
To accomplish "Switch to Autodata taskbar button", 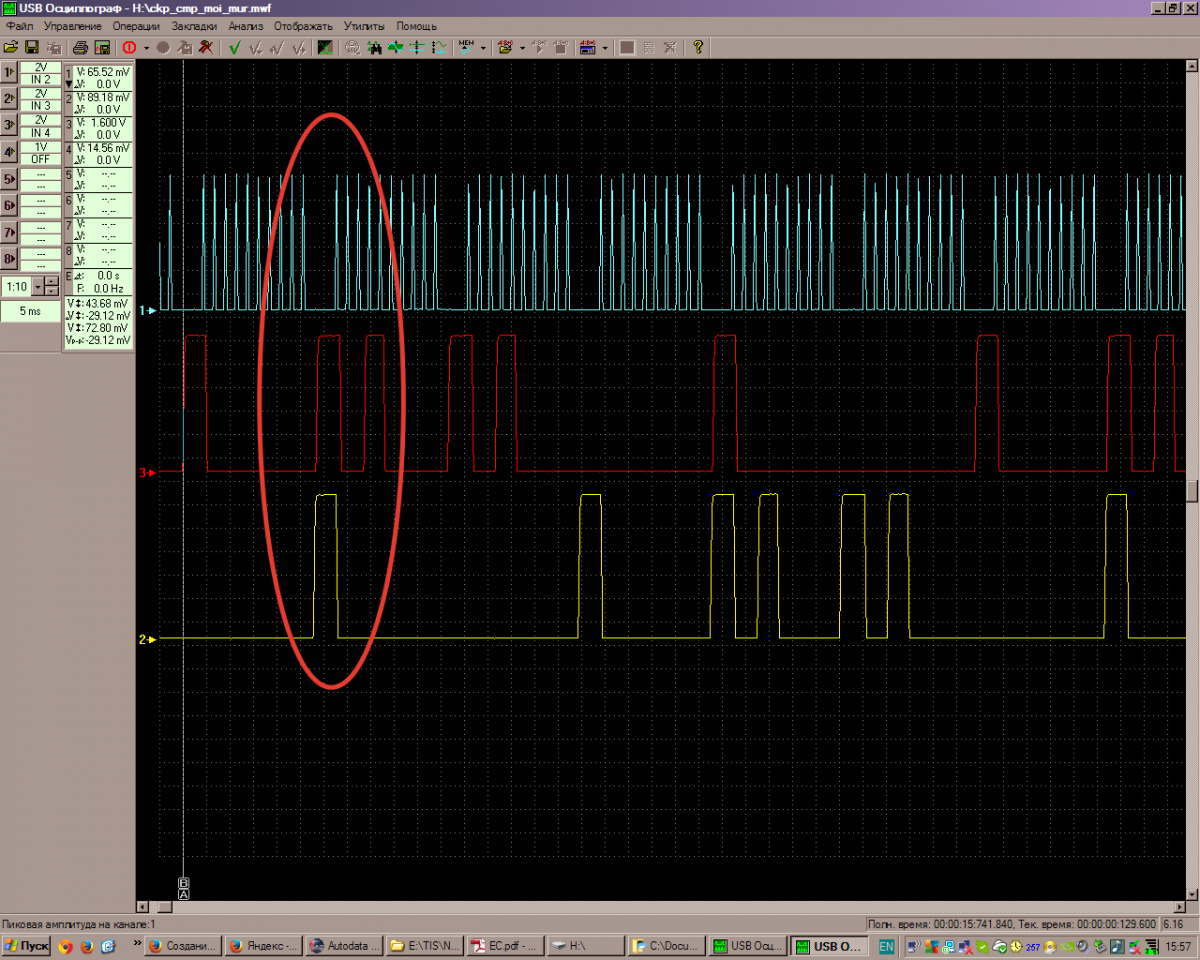I will (x=343, y=946).
